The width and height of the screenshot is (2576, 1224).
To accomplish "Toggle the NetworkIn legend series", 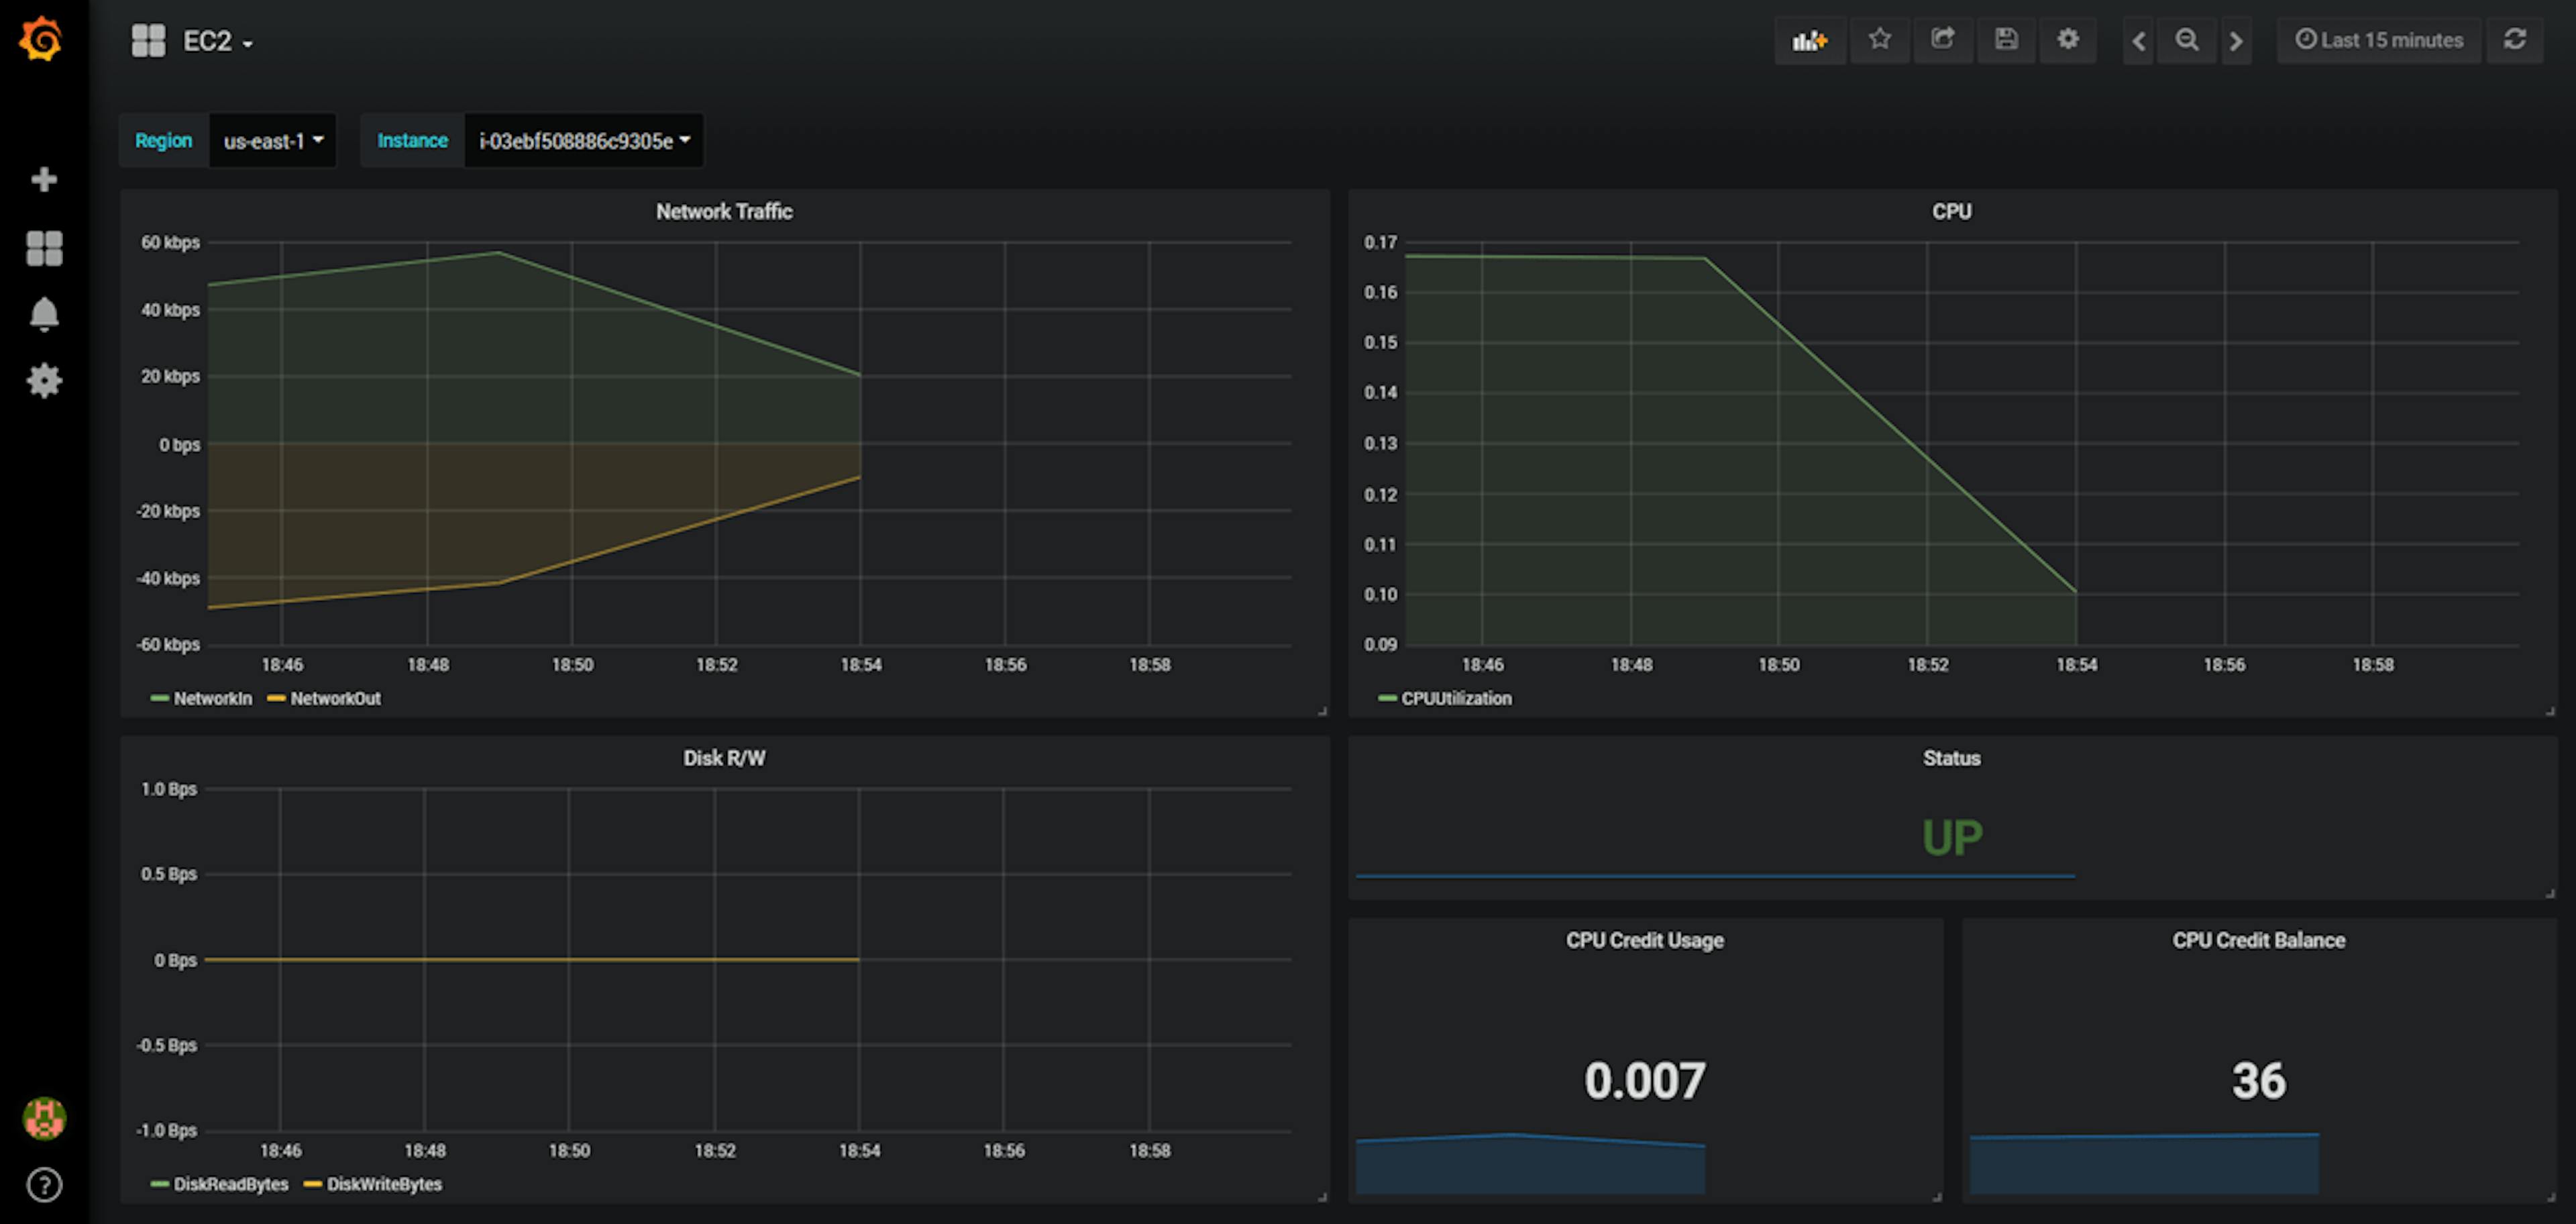I will coord(212,698).
